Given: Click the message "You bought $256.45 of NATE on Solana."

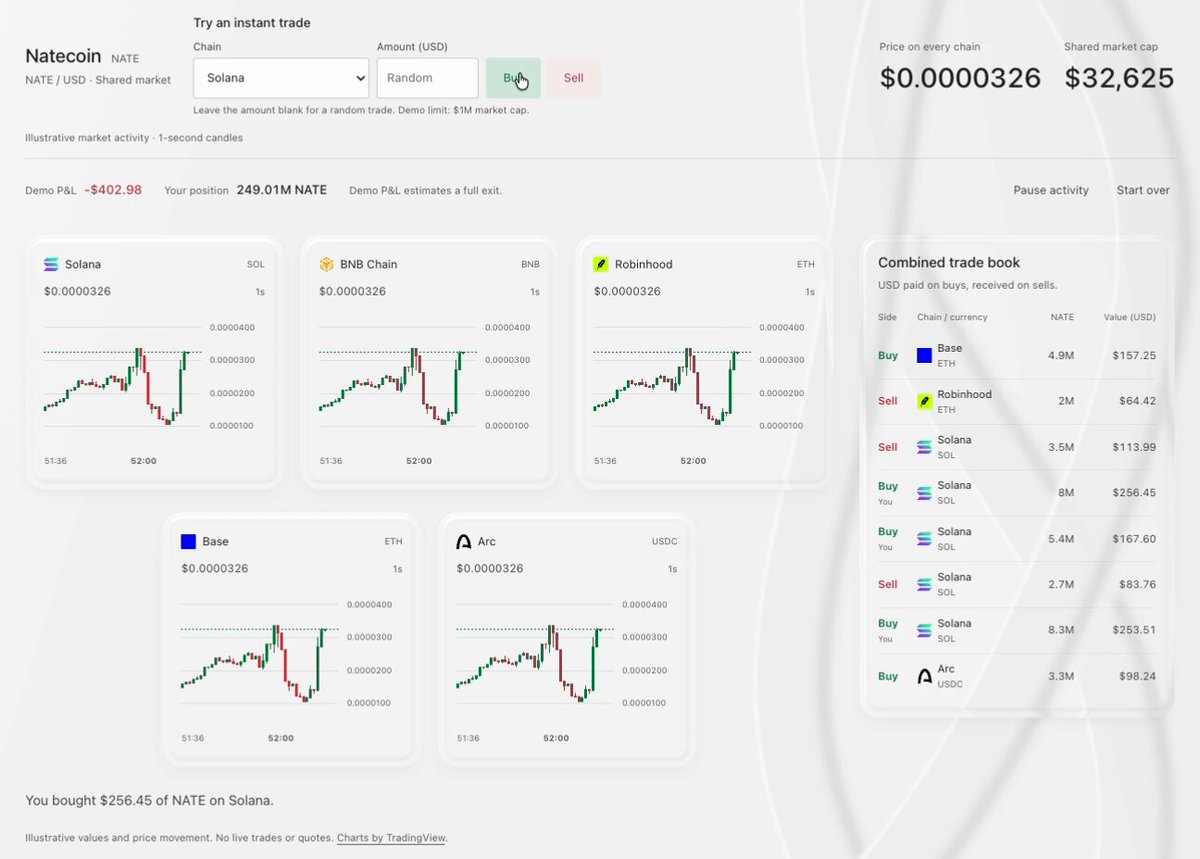Looking at the screenshot, I should point(149,800).
